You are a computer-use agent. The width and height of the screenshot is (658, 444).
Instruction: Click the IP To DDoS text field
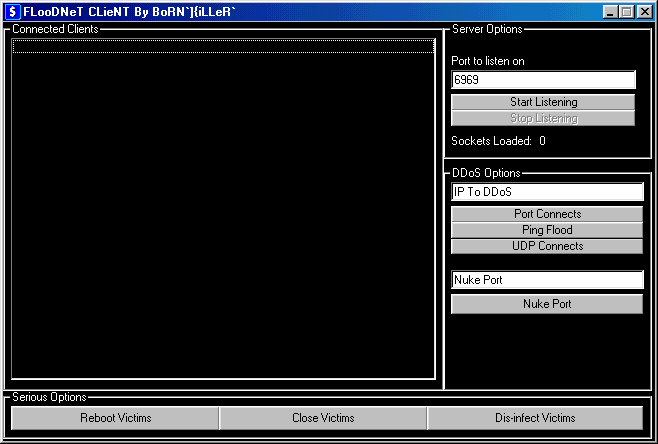(547, 192)
